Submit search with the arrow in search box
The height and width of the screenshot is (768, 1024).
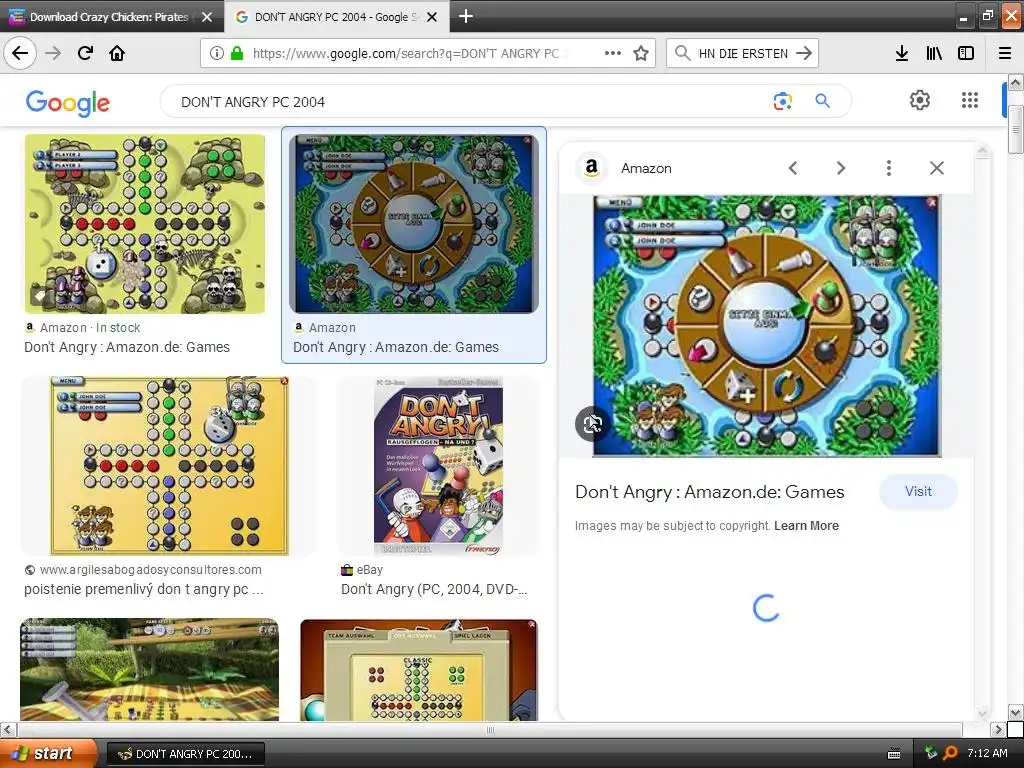tap(804, 53)
